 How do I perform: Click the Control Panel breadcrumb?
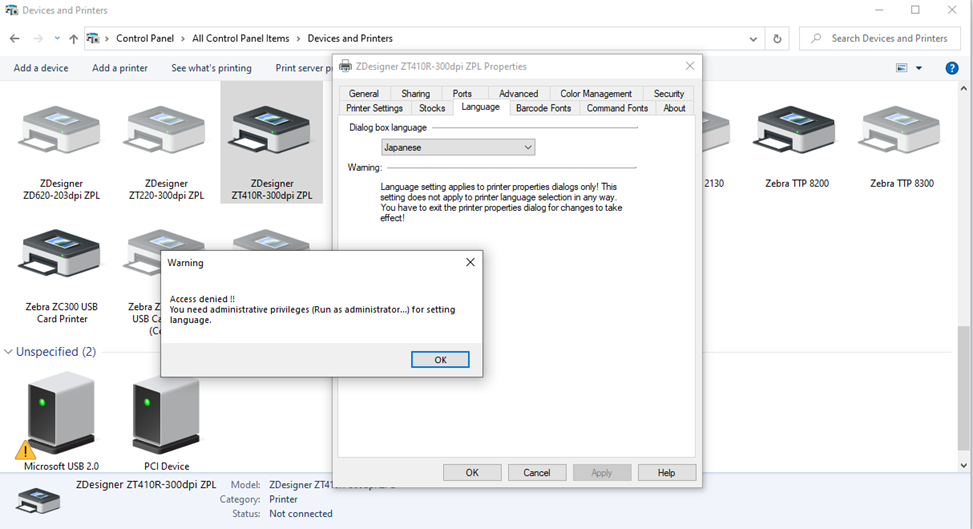[145, 38]
